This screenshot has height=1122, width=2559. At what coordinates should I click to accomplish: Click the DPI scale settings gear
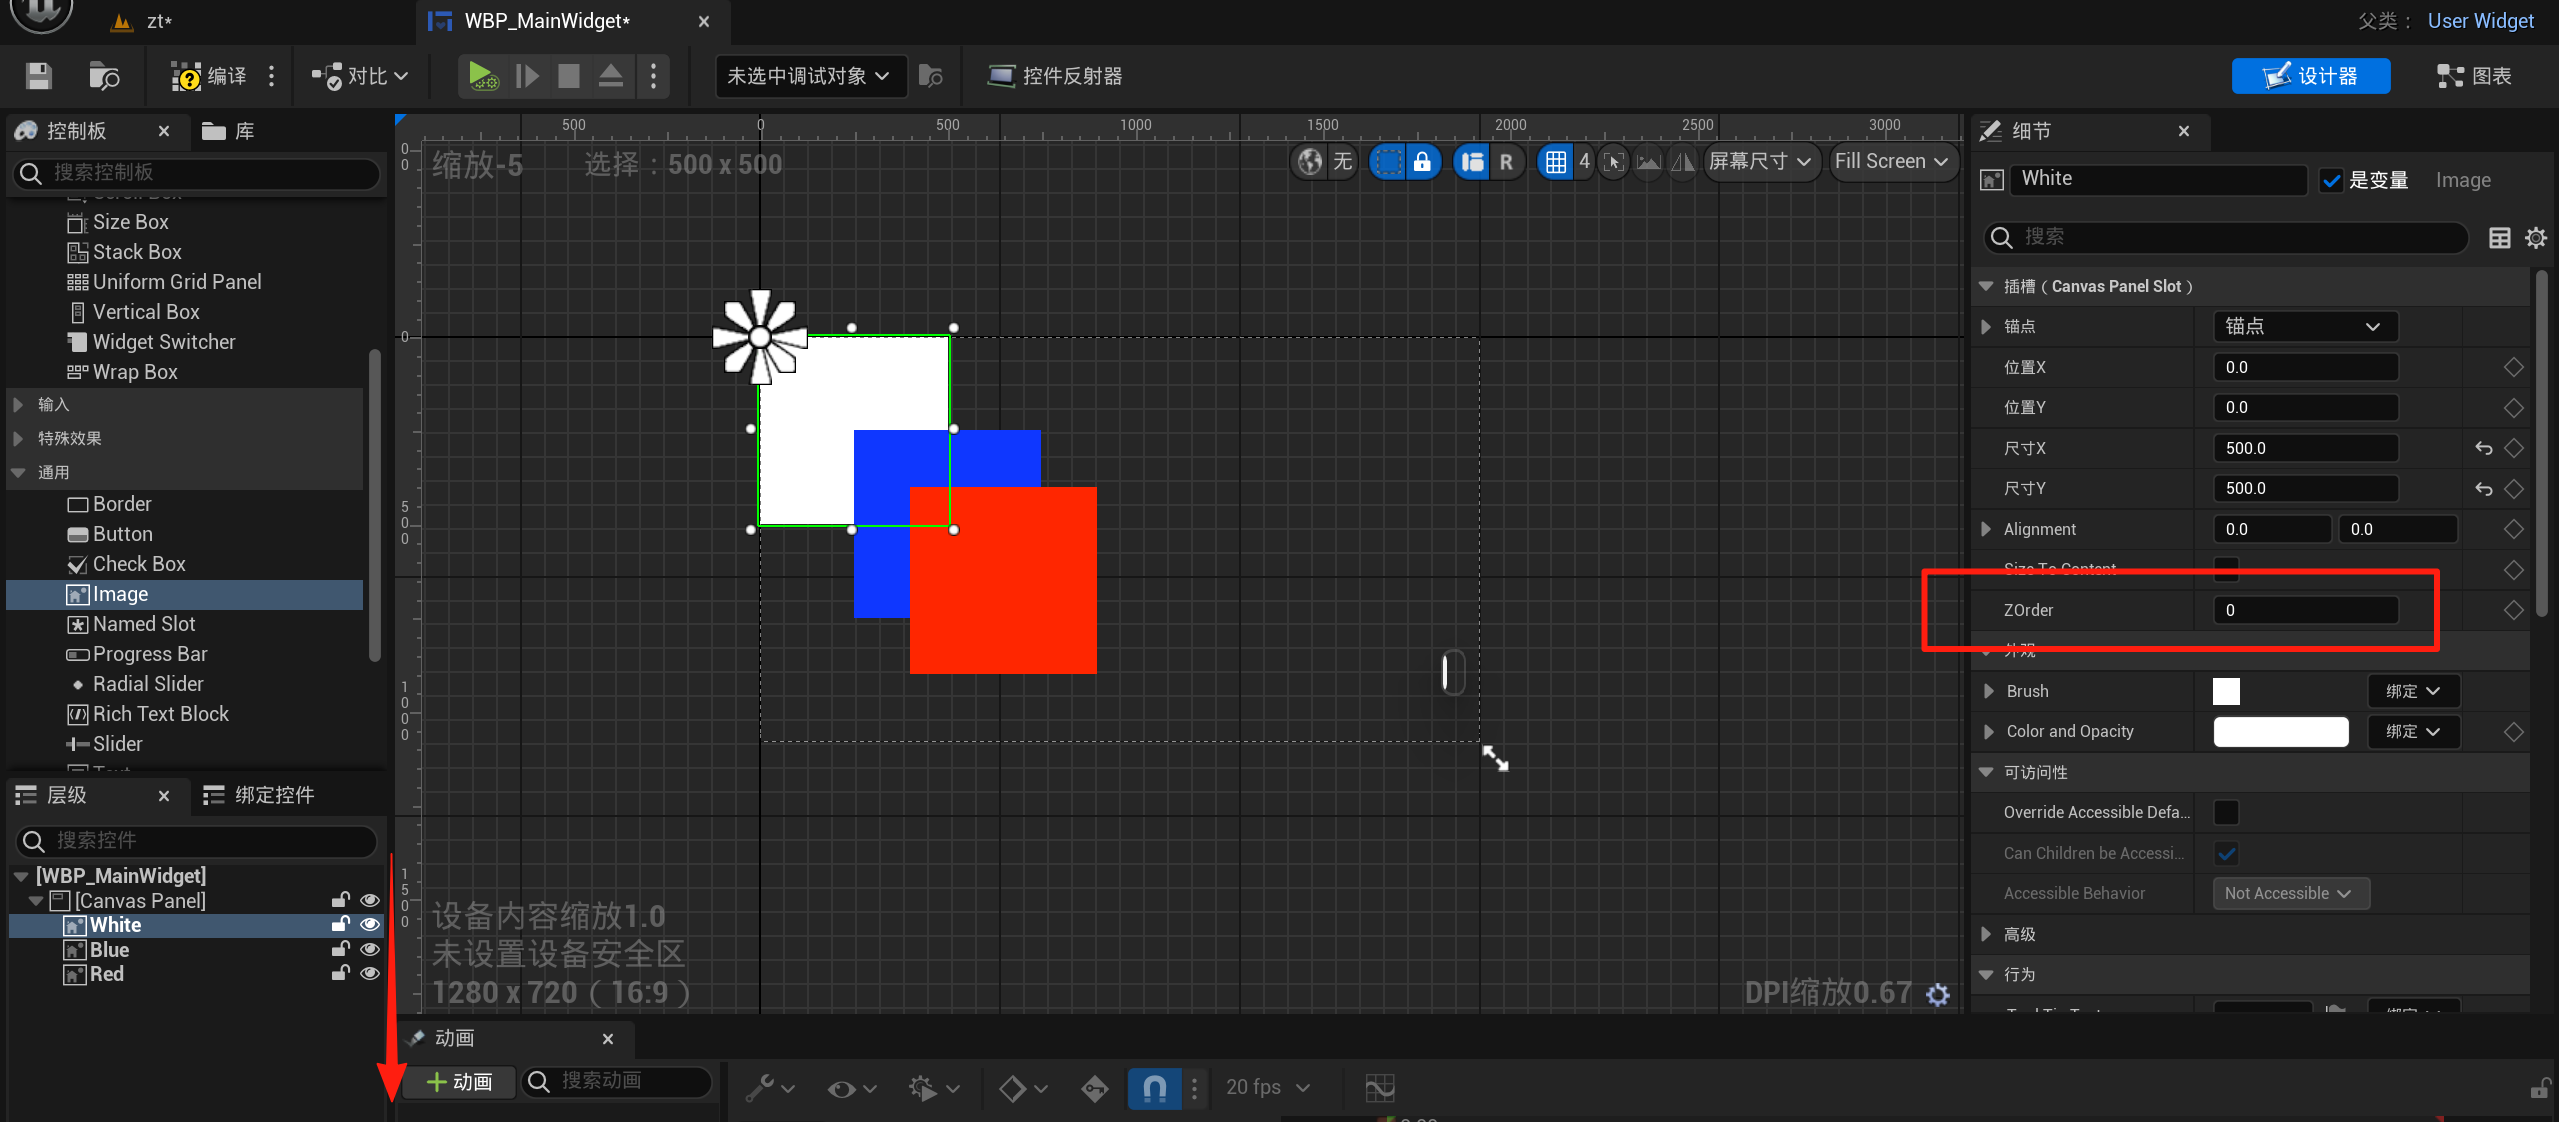(1938, 994)
